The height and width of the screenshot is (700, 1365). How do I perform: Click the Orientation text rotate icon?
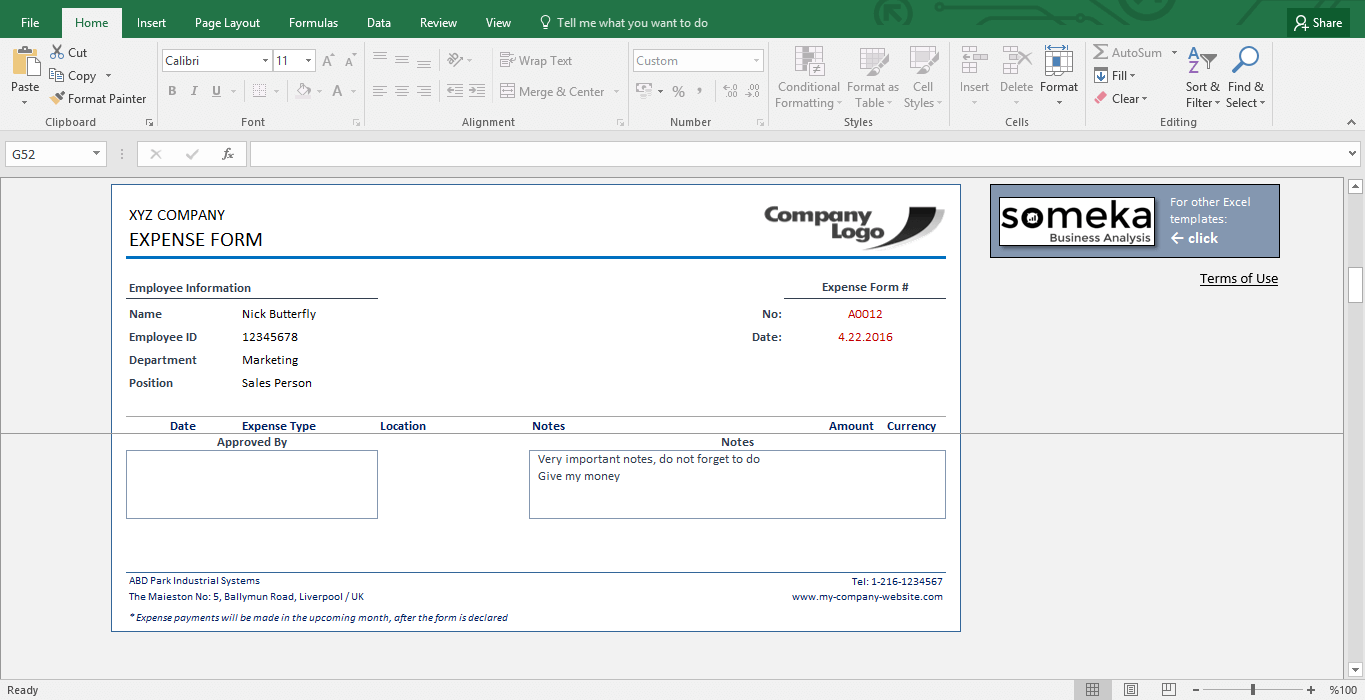(x=455, y=60)
